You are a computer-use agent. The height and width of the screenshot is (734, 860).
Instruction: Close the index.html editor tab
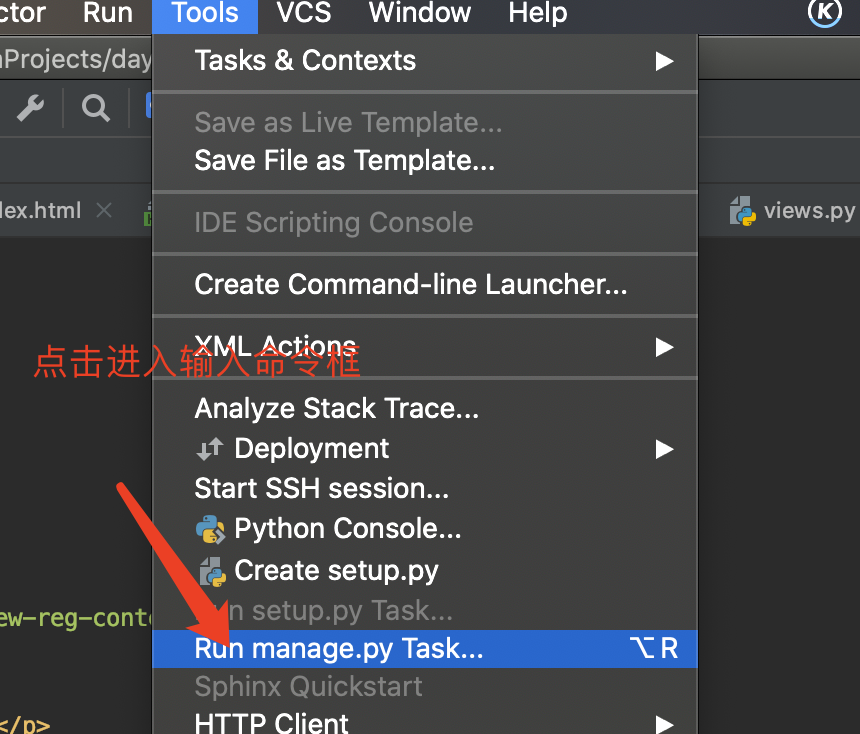[x=104, y=210]
